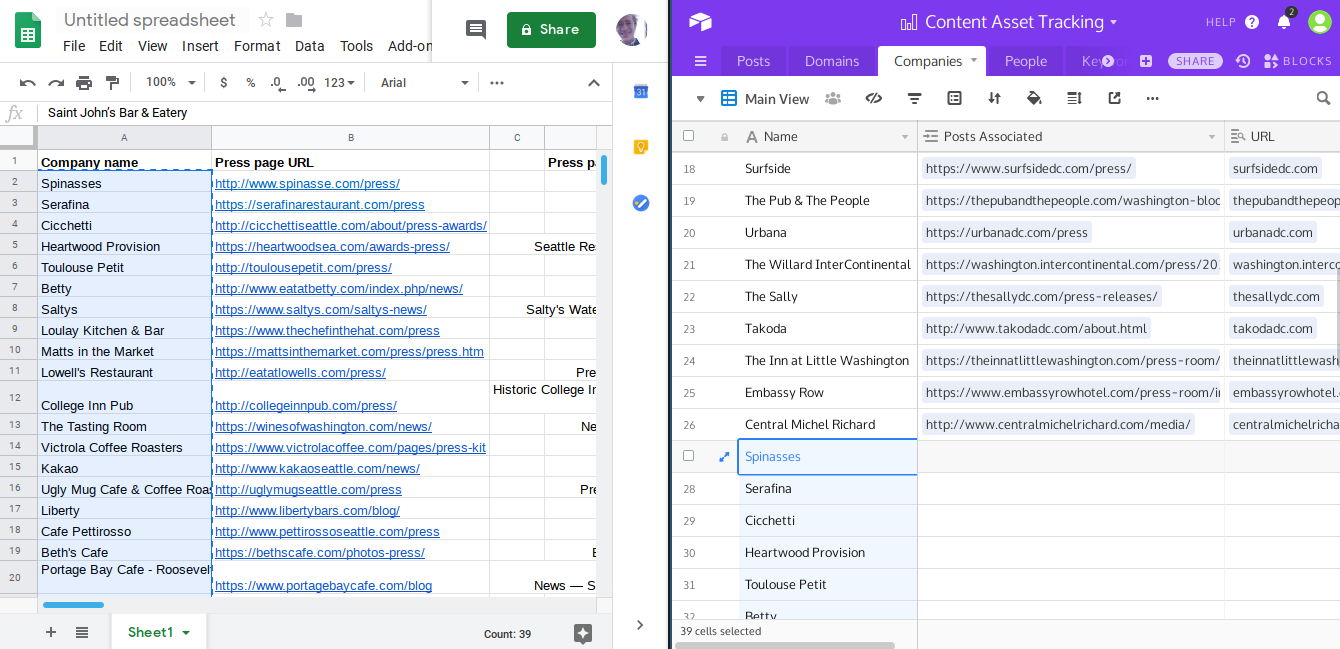The height and width of the screenshot is (649, 1340).
Task: Open the Airtable group icon
Action: pos(954,98)
